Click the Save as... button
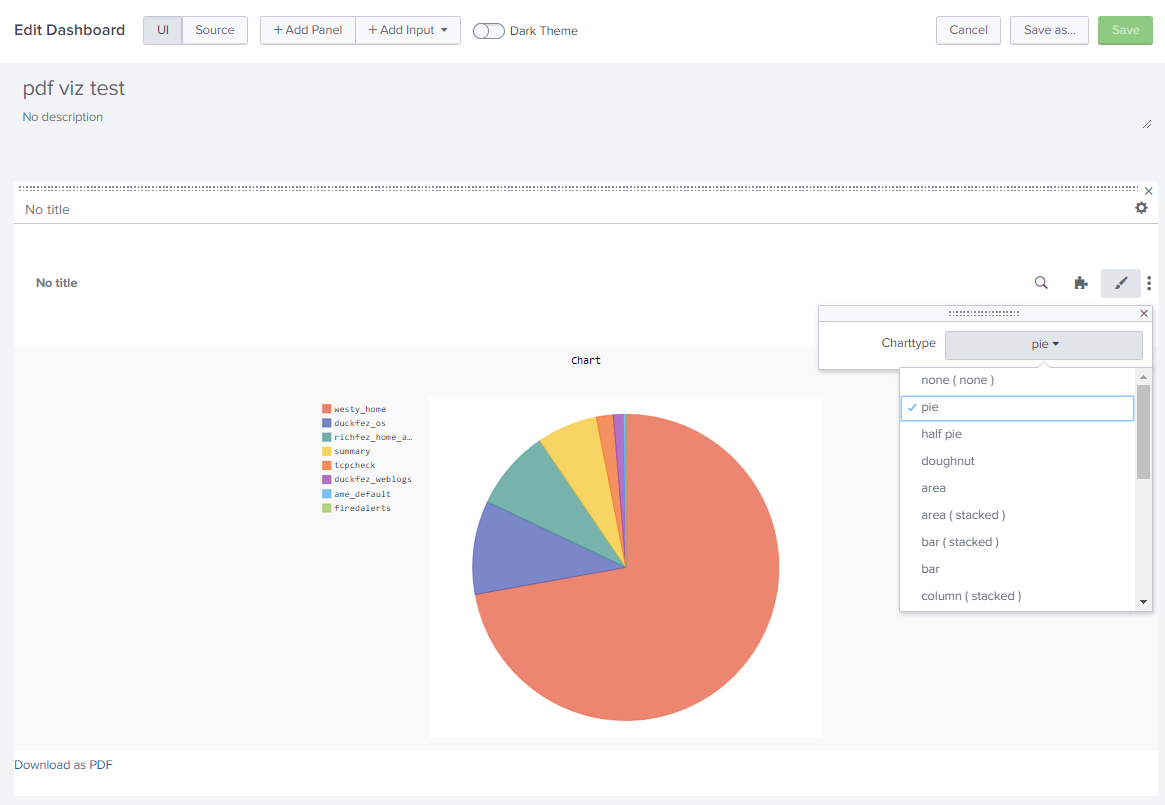 (x=1049, y=30)
